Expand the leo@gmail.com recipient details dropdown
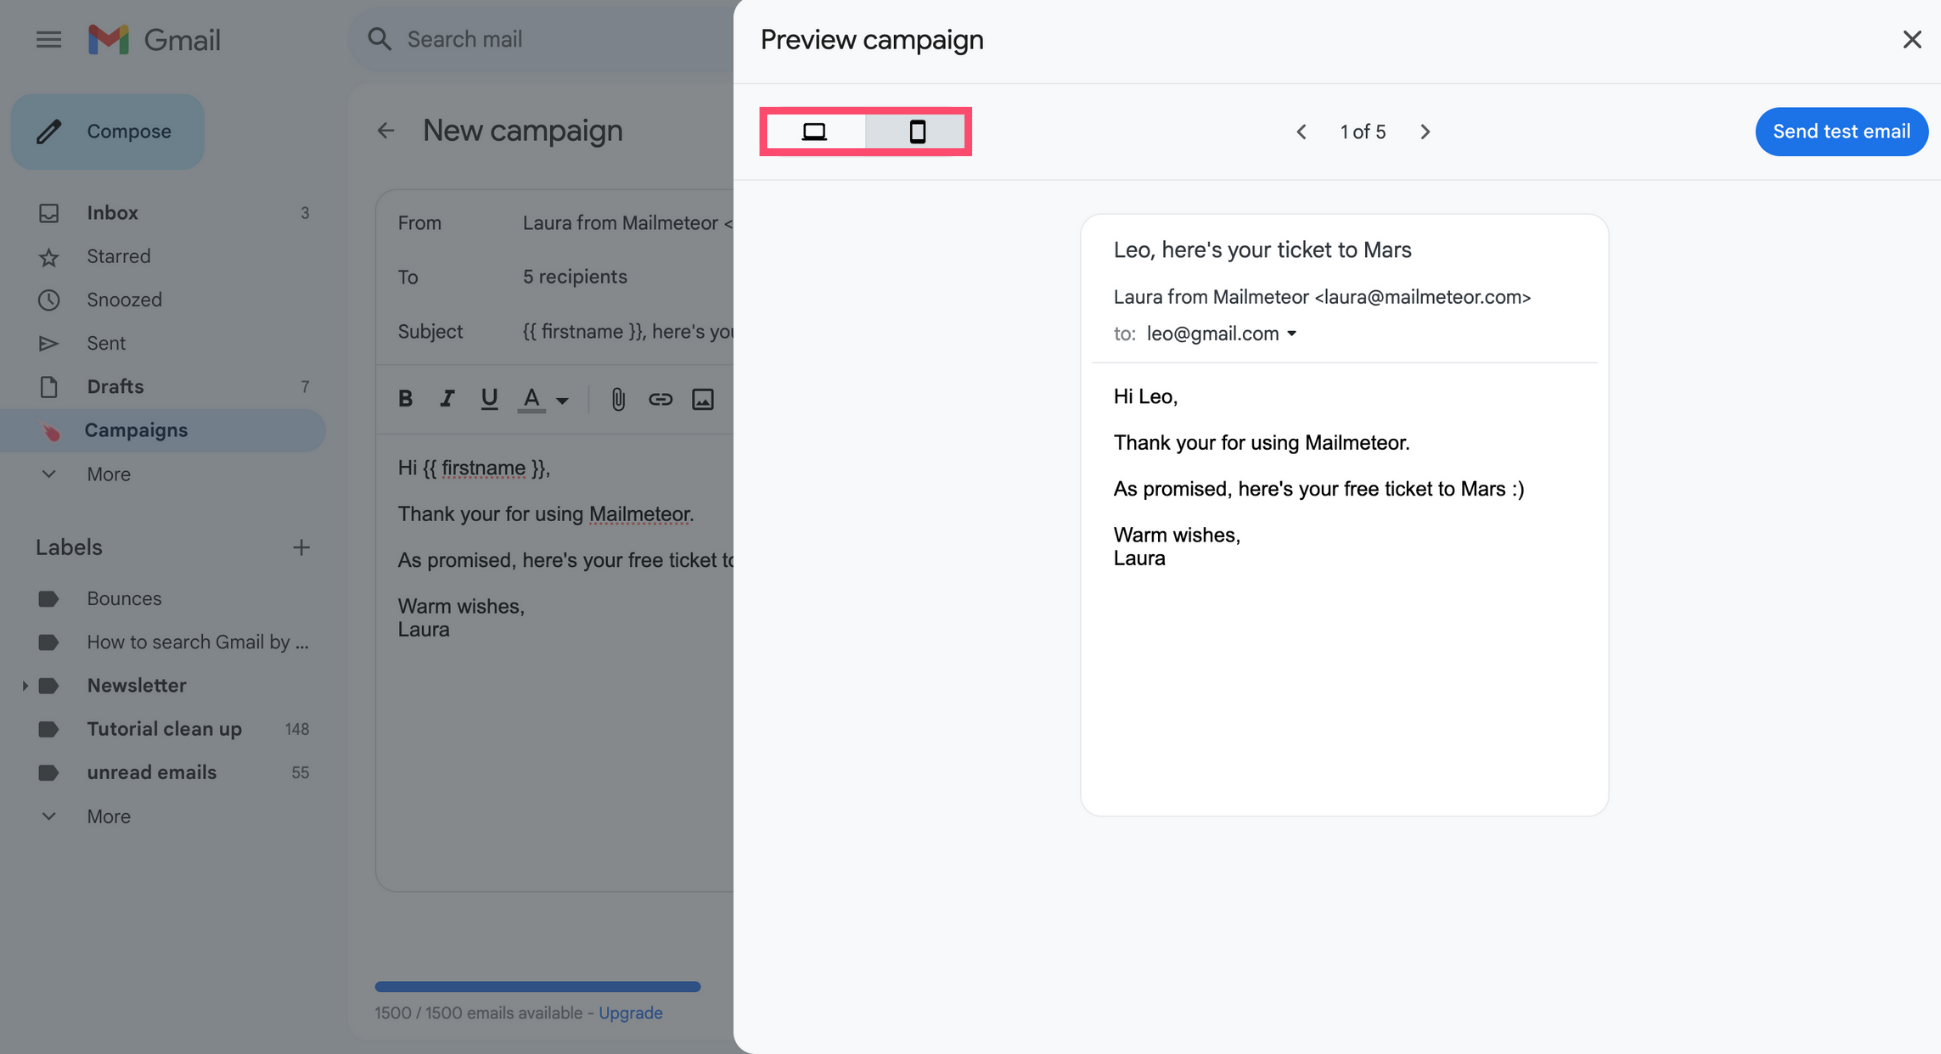The height and width of the screenshot is (1054, 1941). pos(1291,334)
